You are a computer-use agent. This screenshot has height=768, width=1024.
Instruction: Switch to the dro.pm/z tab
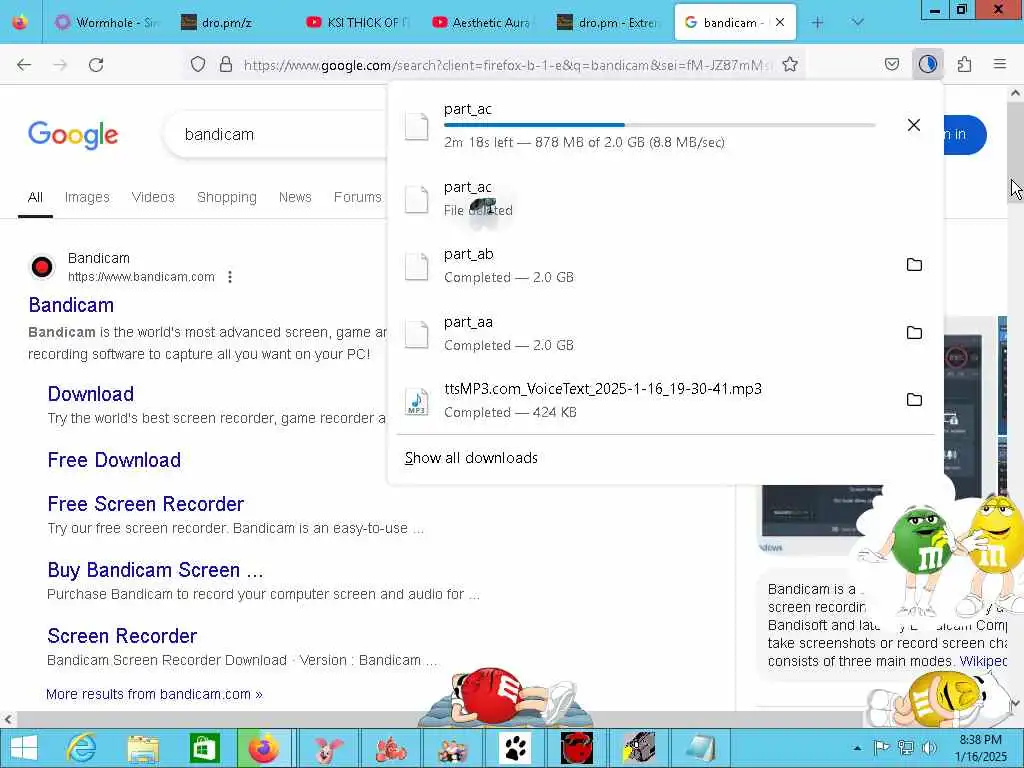[231, 22]
